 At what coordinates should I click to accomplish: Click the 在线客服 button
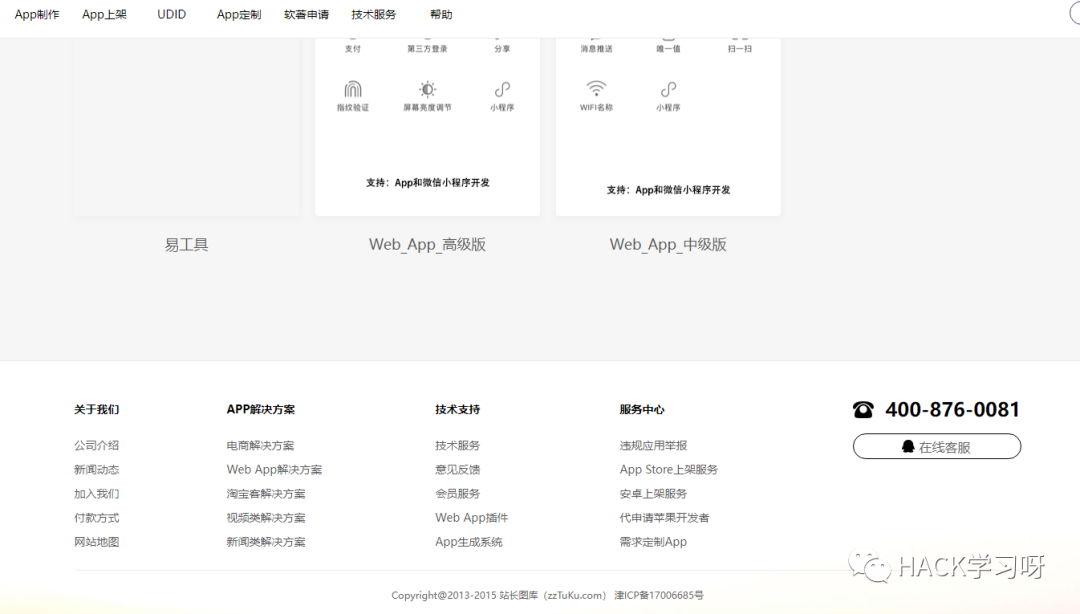937,447
